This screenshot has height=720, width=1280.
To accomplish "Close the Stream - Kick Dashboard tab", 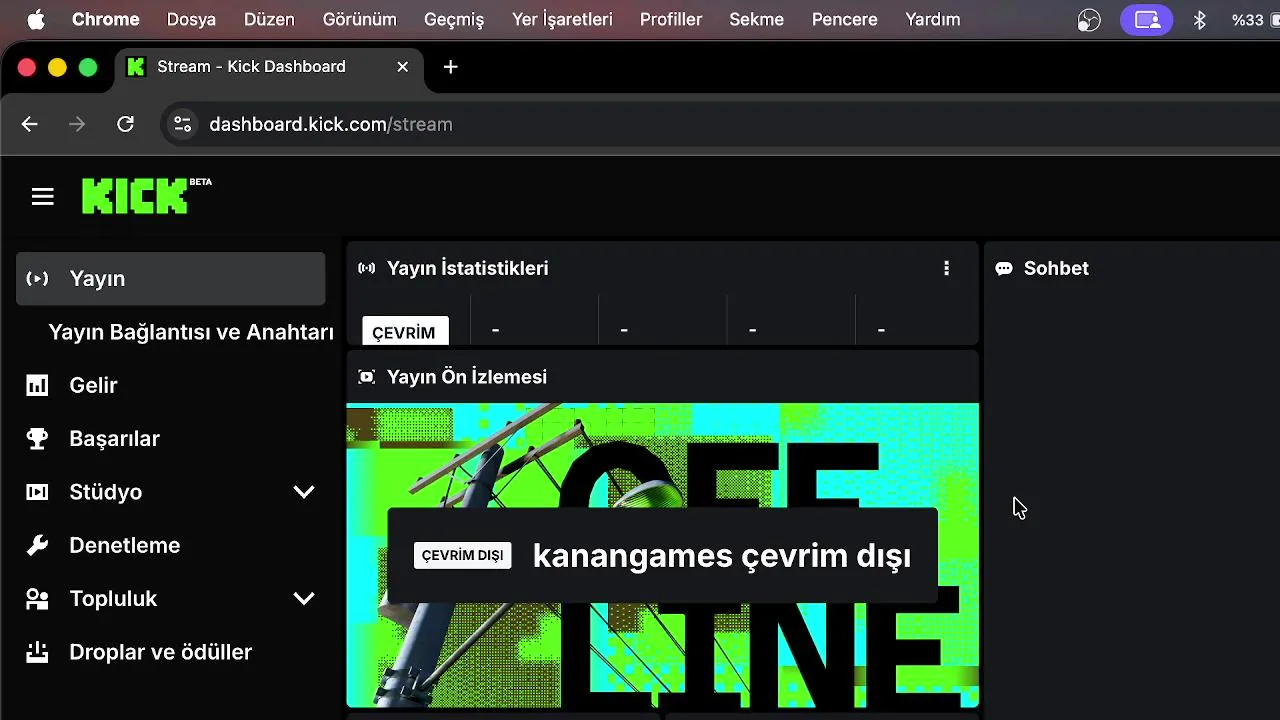I will point(402,67).
